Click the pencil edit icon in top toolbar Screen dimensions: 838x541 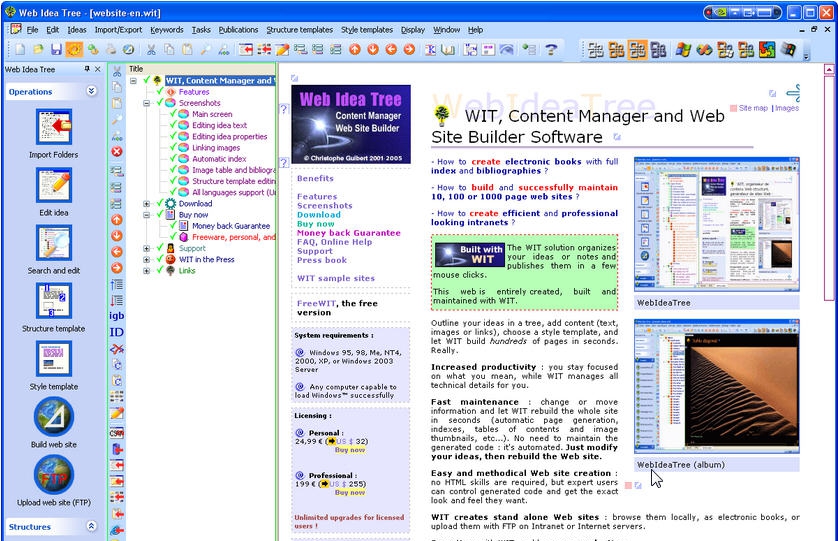[x=282, y=50]
